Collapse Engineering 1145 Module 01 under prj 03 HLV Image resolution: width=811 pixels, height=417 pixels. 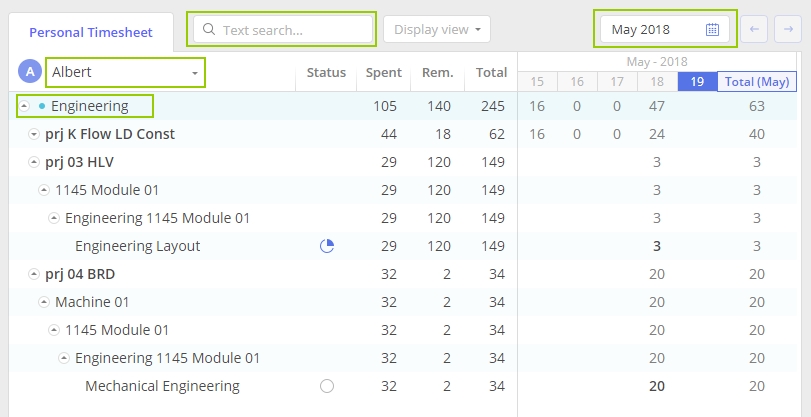pyautogui.click(x=54, y=218)
